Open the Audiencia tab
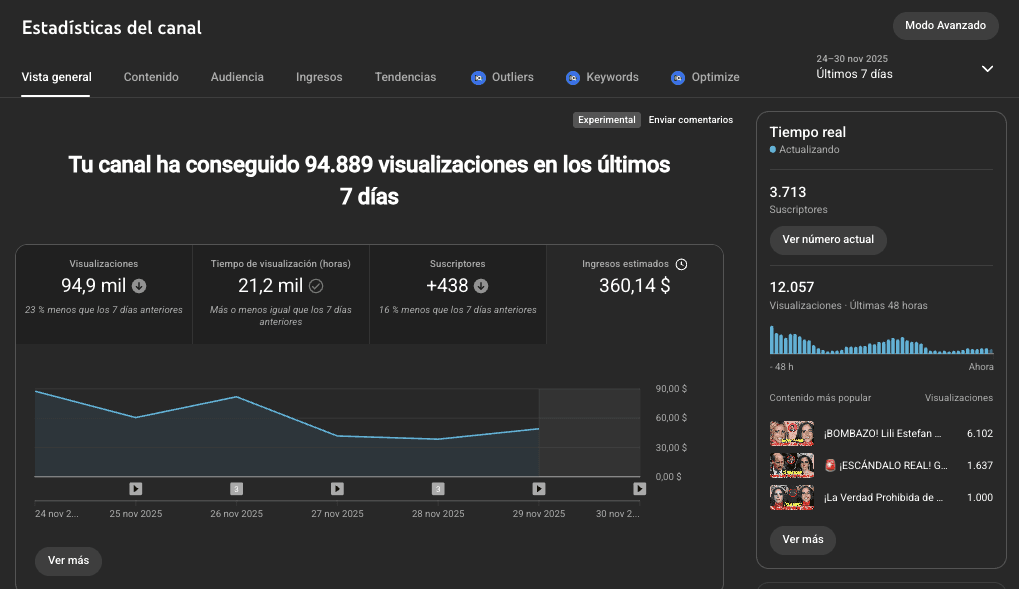Image resolution: width=1019 pixels, height=589 pixels. (237, 77)
